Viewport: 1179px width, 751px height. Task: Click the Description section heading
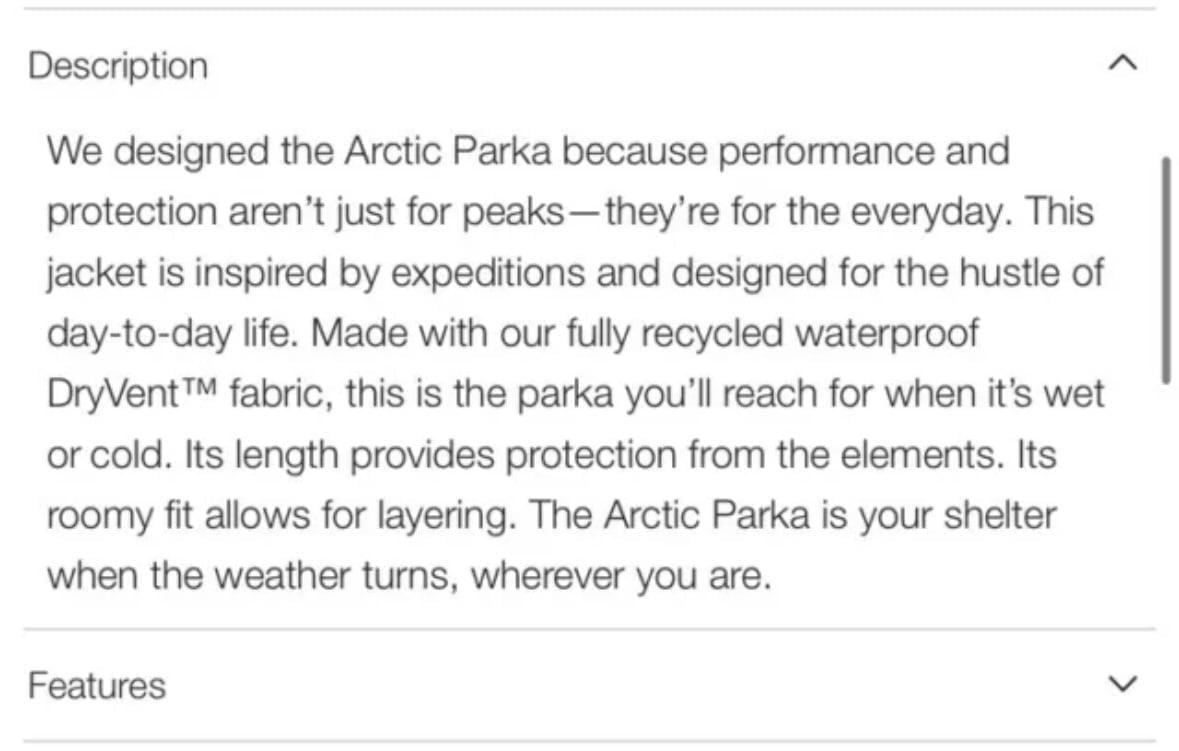118,66
